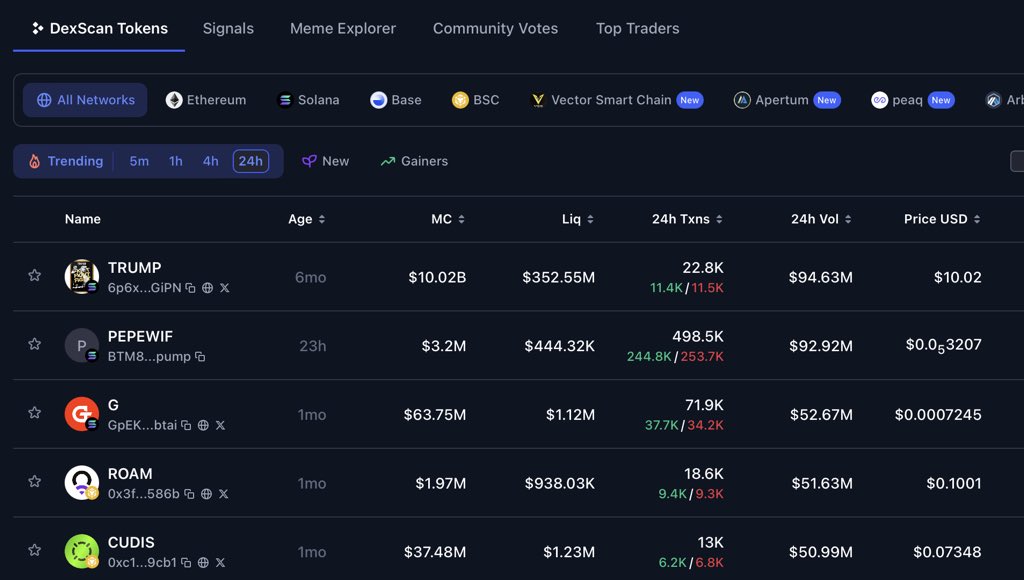Star the G token row

(35, 413)
